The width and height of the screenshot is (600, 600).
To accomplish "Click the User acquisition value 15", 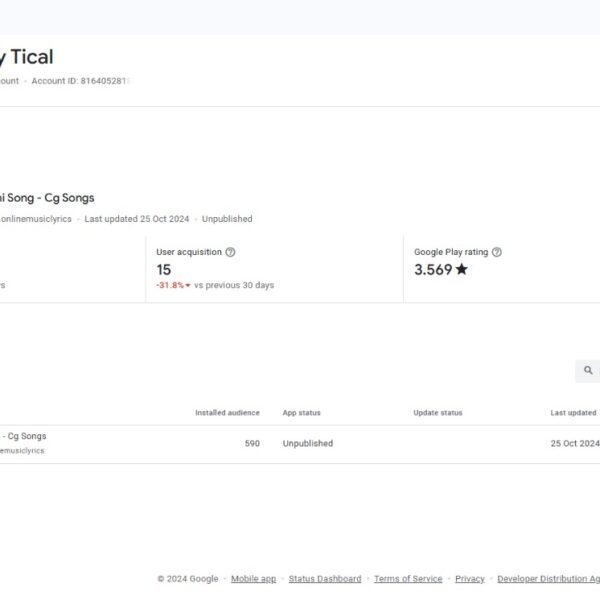I will [x=163, y=270].
